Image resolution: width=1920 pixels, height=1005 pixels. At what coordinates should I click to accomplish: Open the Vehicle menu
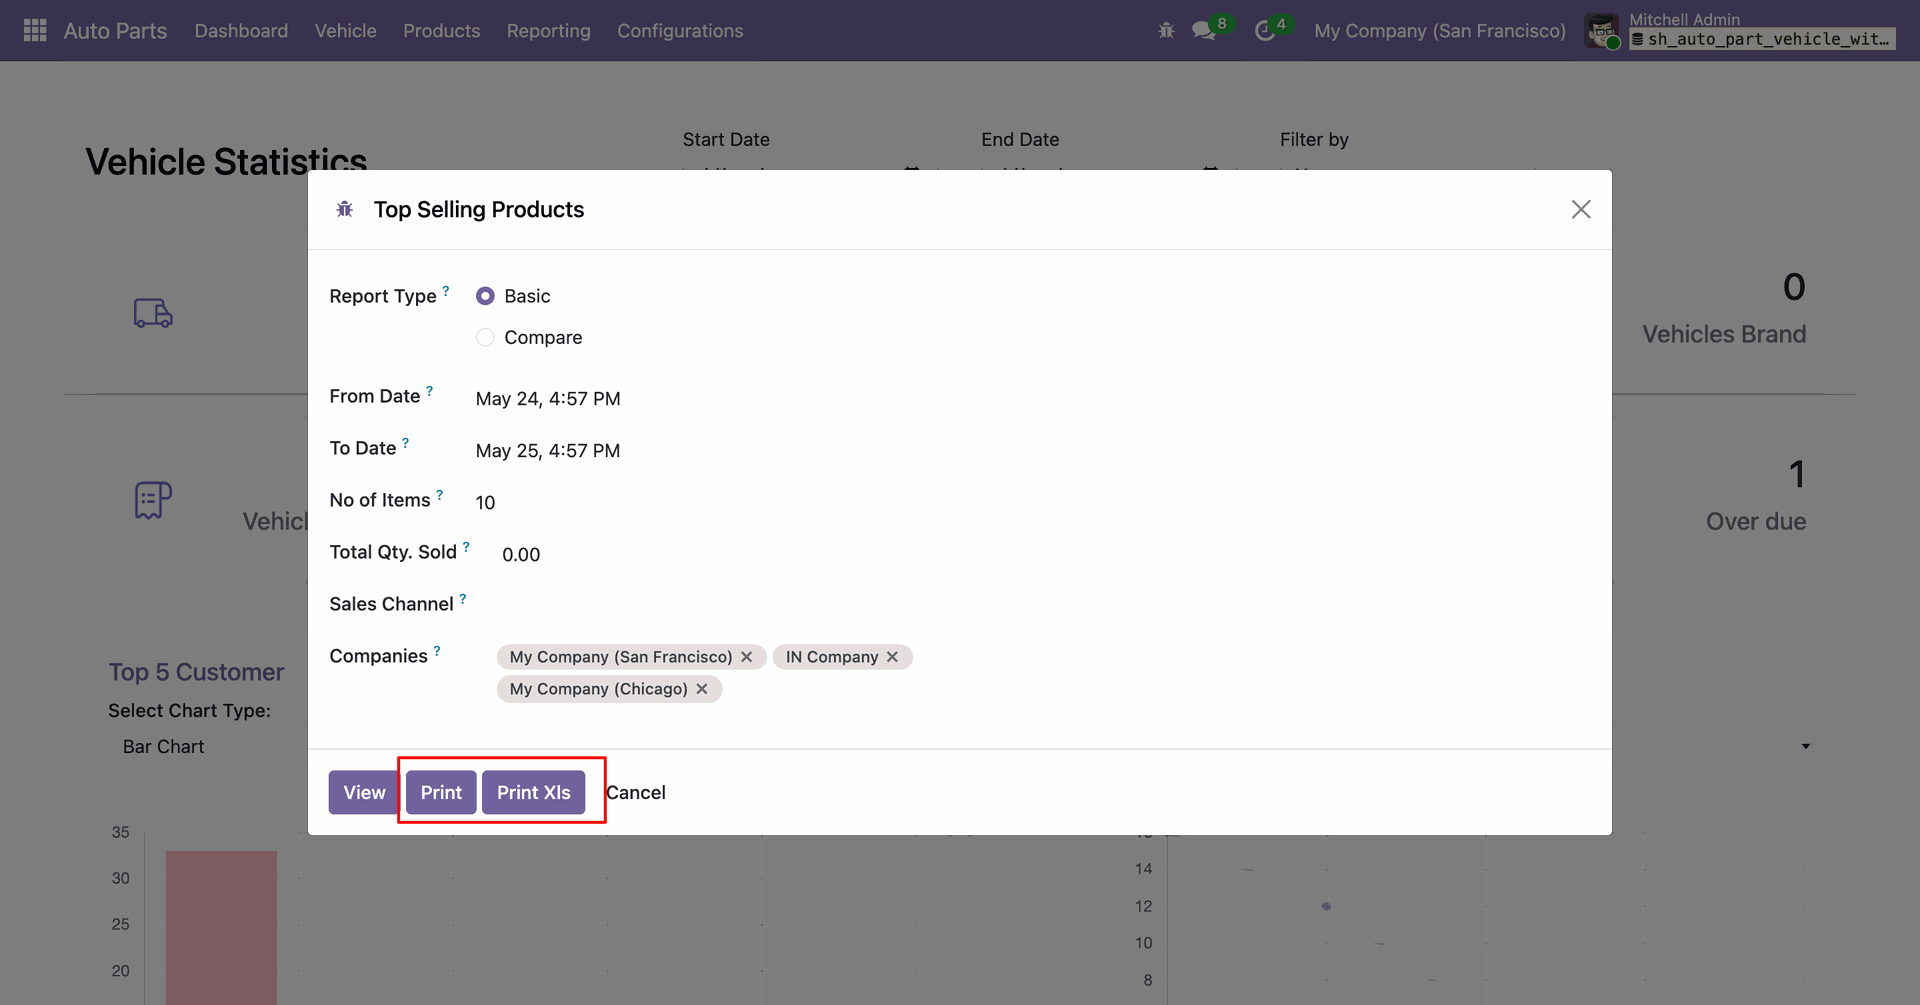point(346,31)
